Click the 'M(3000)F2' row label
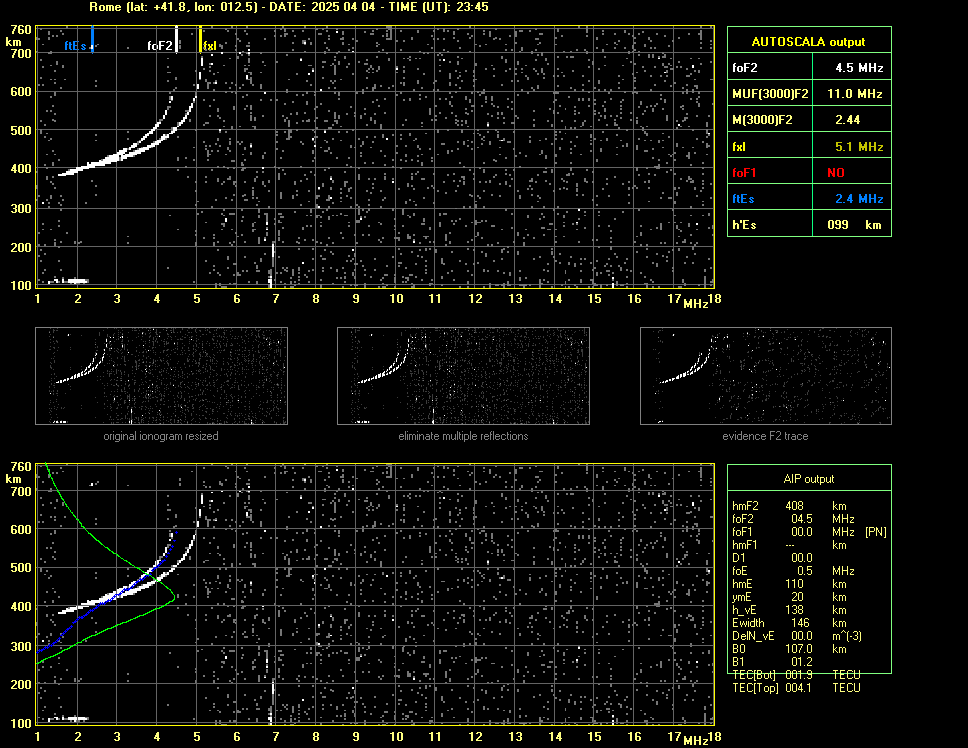Image resolution: width=968 pixels, height=748 pixels. (x=762, y=120)
